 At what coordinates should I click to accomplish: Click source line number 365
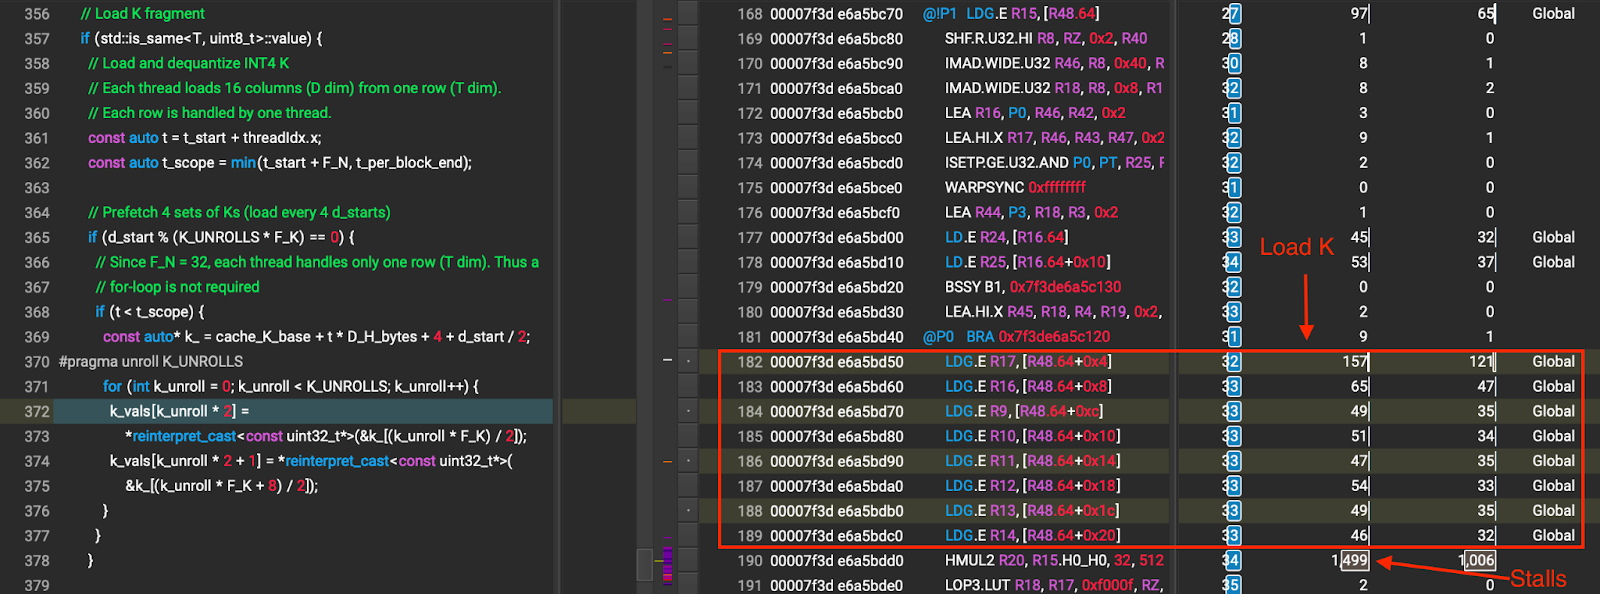pos(37,238)
